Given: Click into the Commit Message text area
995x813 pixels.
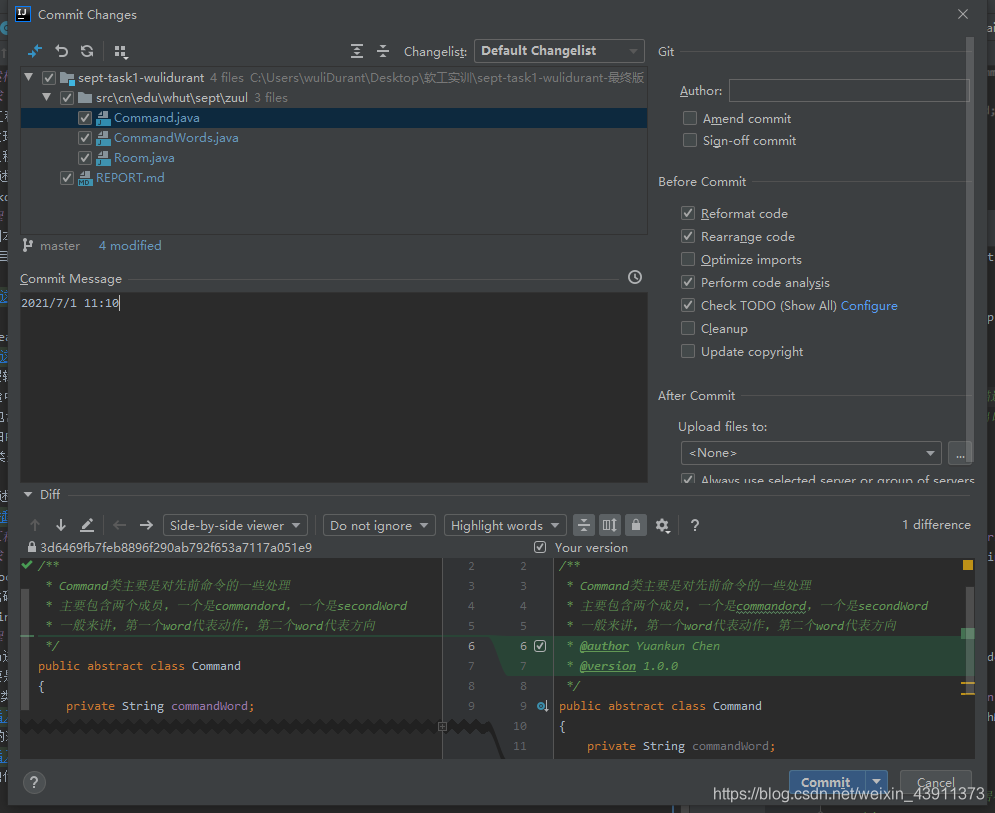Looking at the screenshot, I should [x=334, y=387].
